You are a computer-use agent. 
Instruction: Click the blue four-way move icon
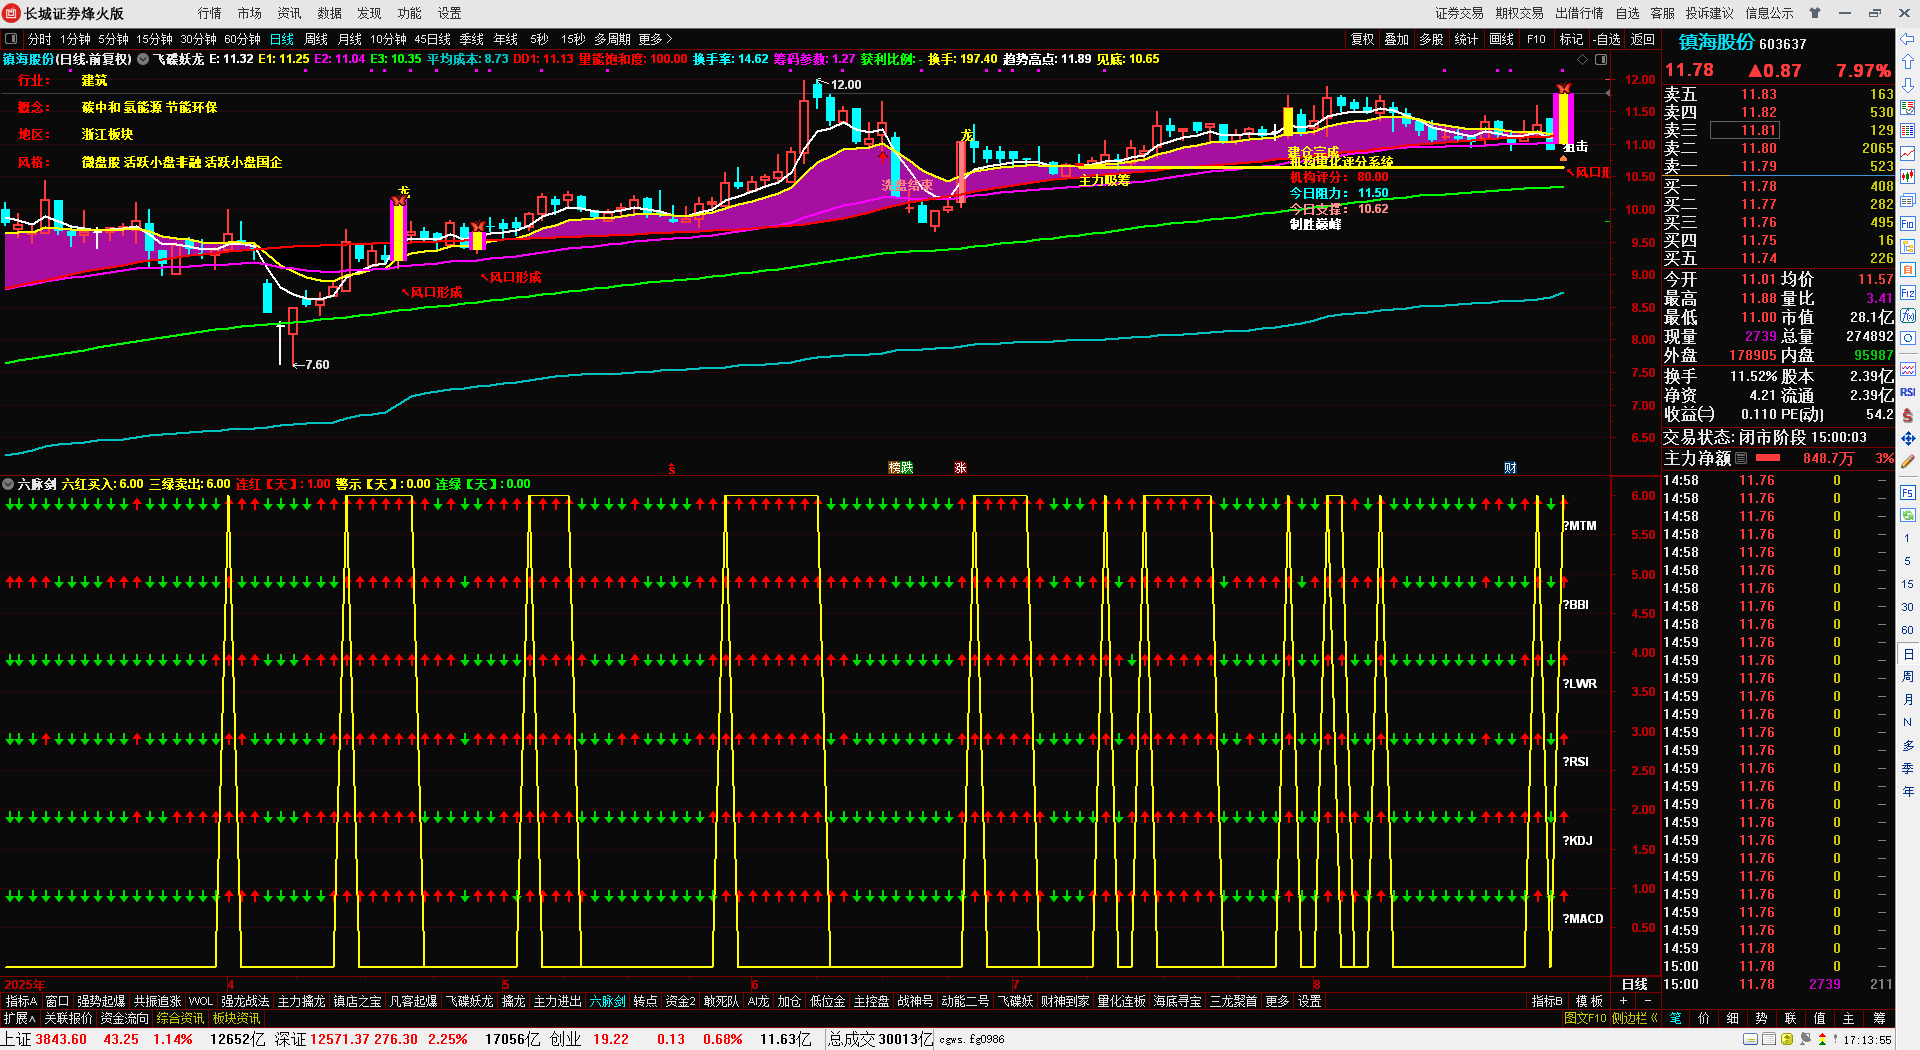pyautogui.click(x=1908, y=439)
